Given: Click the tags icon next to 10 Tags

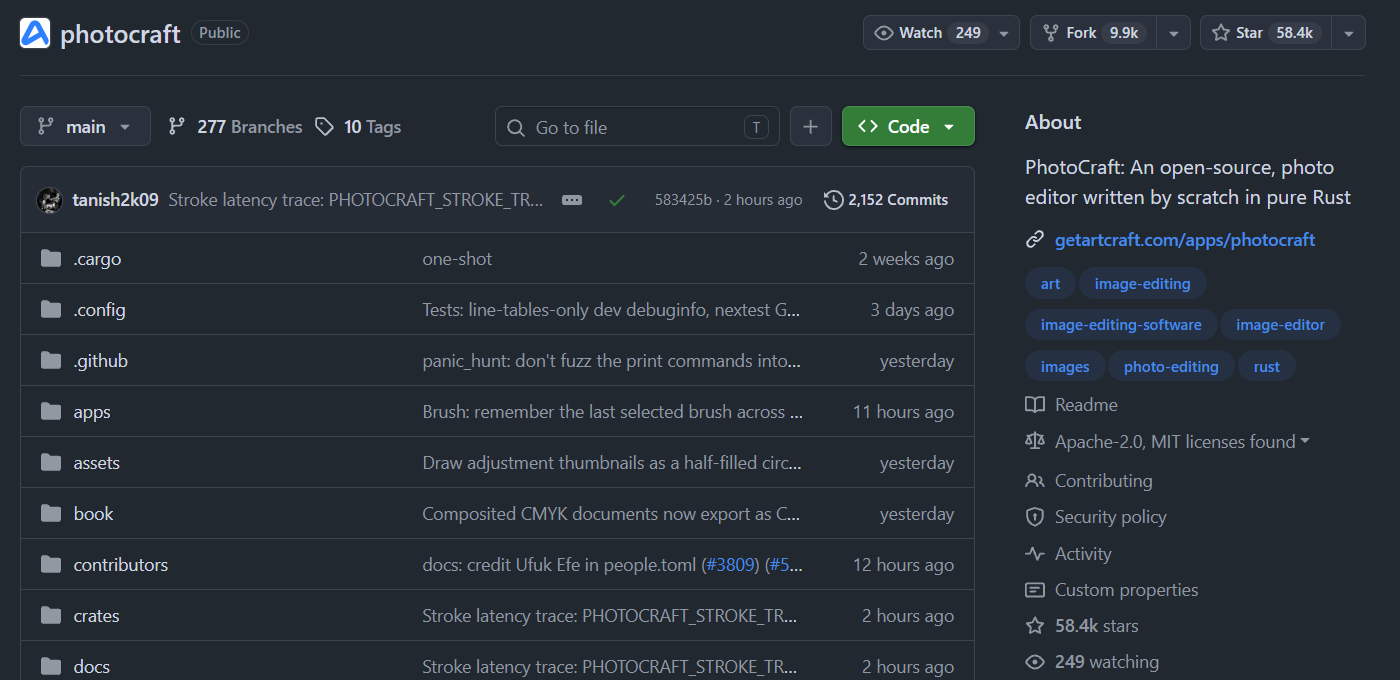Looking at the screenshot, I should [324, 127].
